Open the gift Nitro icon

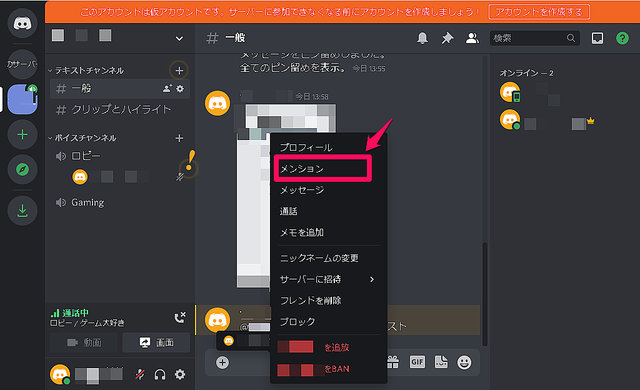click(393, 362)
